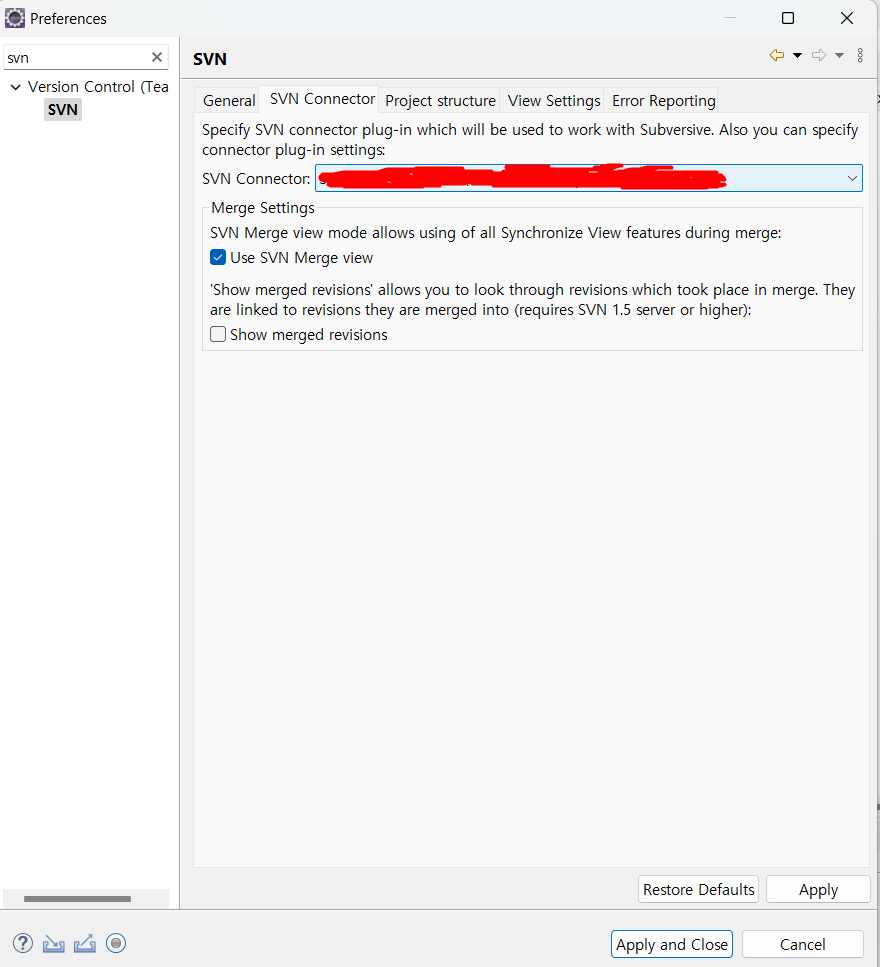
Task: Click the tree pane horizontal scrollbar
Action: [x=77, y=899]
